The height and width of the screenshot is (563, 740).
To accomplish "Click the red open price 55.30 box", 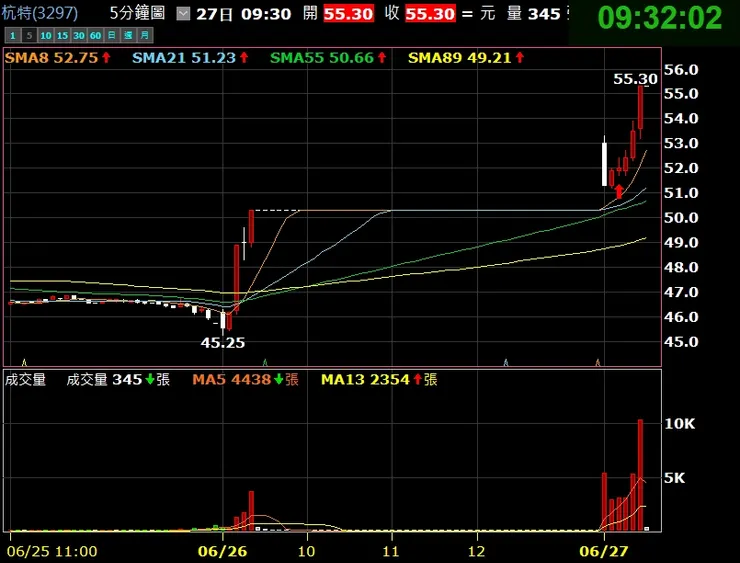I will point(348,14).
